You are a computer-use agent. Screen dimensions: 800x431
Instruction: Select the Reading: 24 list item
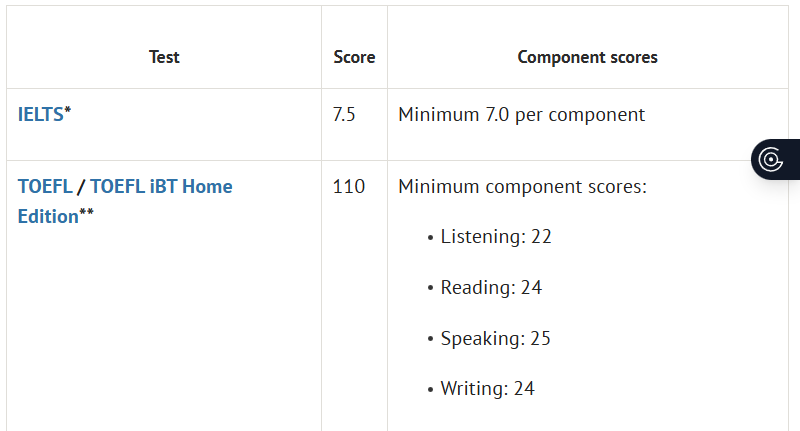[491, 288]
